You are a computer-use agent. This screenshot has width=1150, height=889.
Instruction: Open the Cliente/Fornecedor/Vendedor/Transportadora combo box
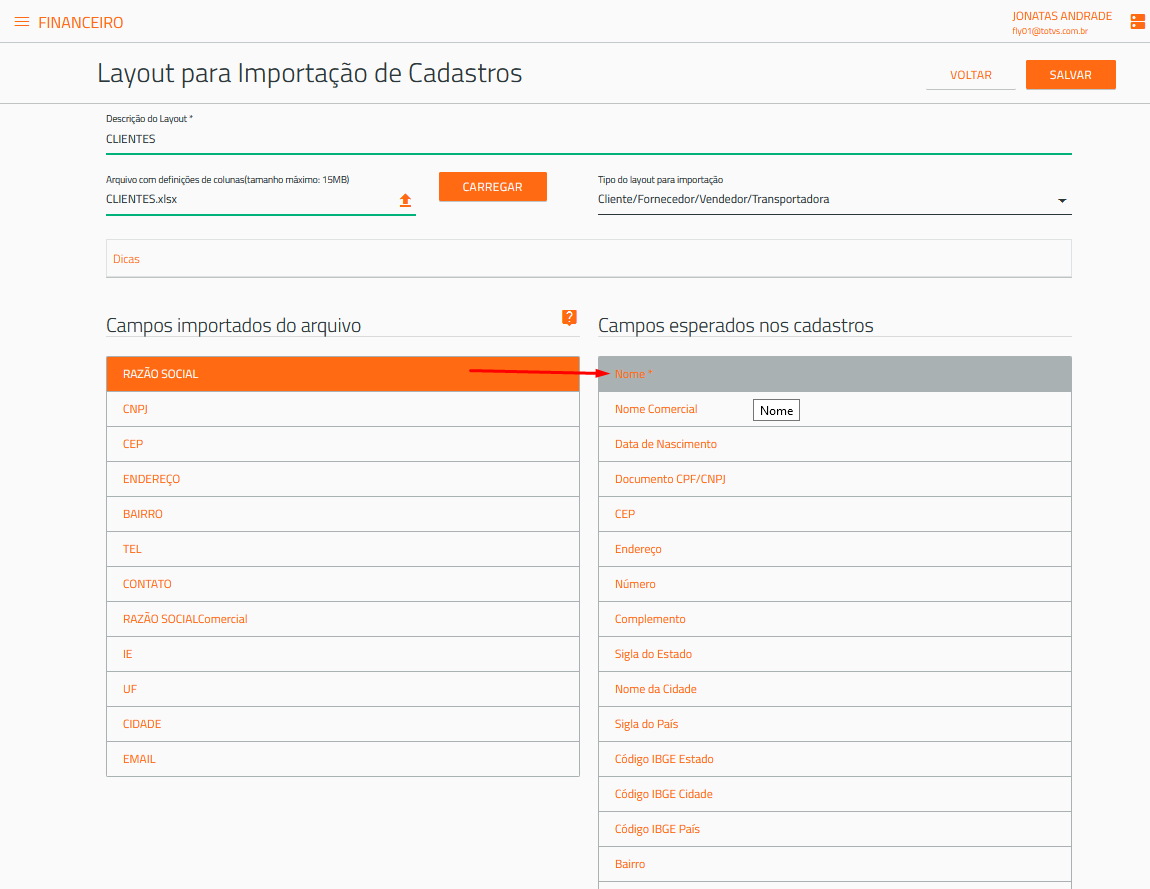click(x=835, y=200)
